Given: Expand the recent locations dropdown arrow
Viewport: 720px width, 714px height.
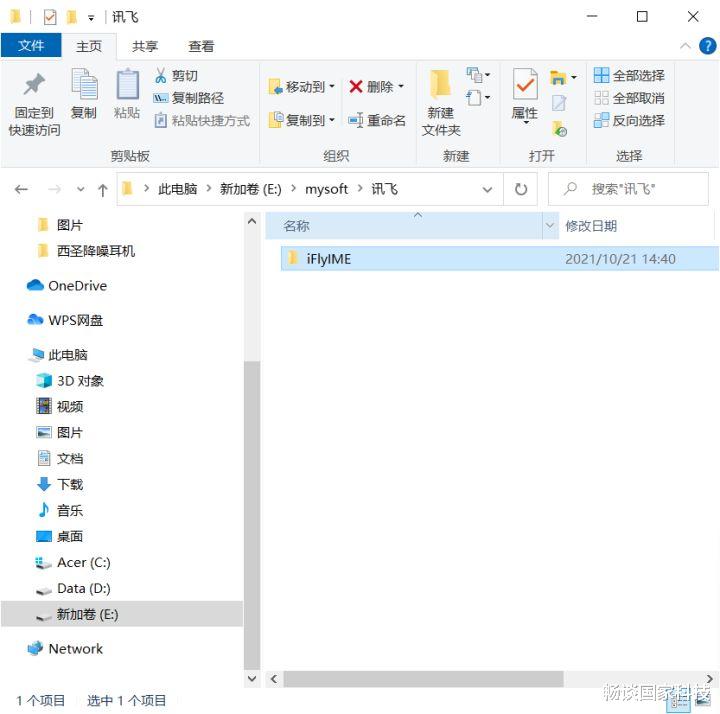Looking at the screenshot, I should pos(81,189).
